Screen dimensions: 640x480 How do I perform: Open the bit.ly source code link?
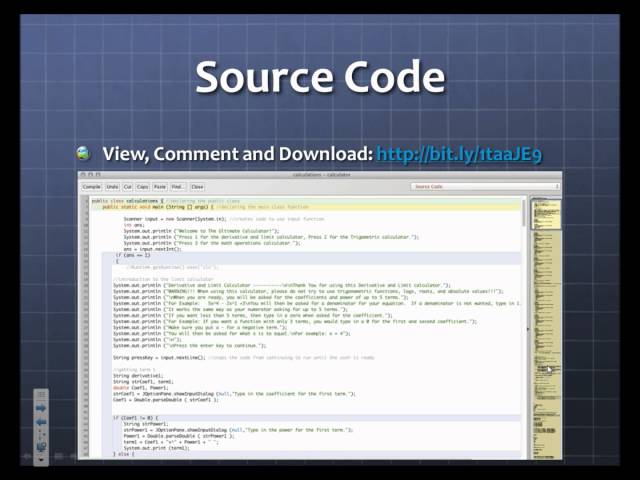pyautogui.click(x=459, y=154)
